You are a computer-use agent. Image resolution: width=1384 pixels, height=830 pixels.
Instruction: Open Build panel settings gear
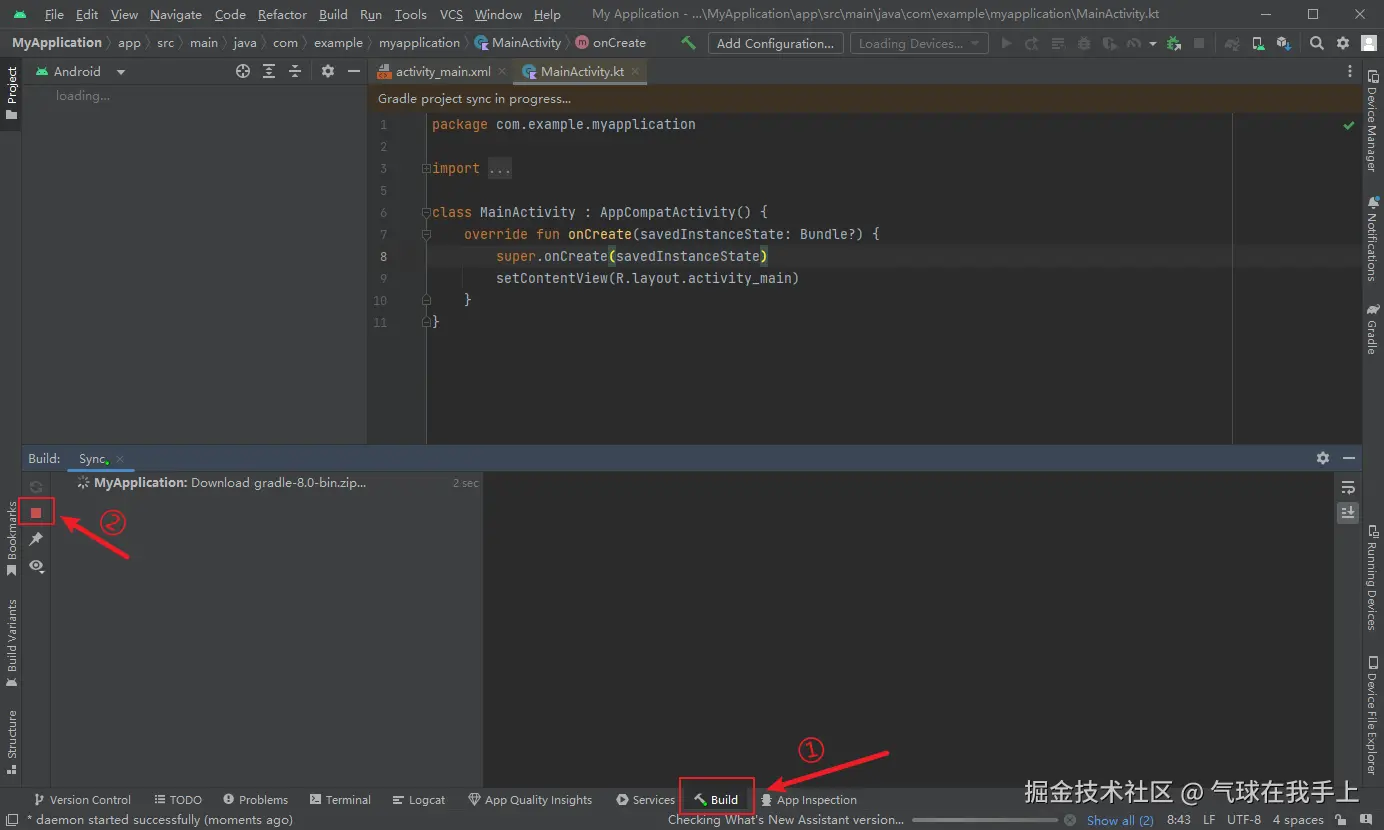point(1323,458)
